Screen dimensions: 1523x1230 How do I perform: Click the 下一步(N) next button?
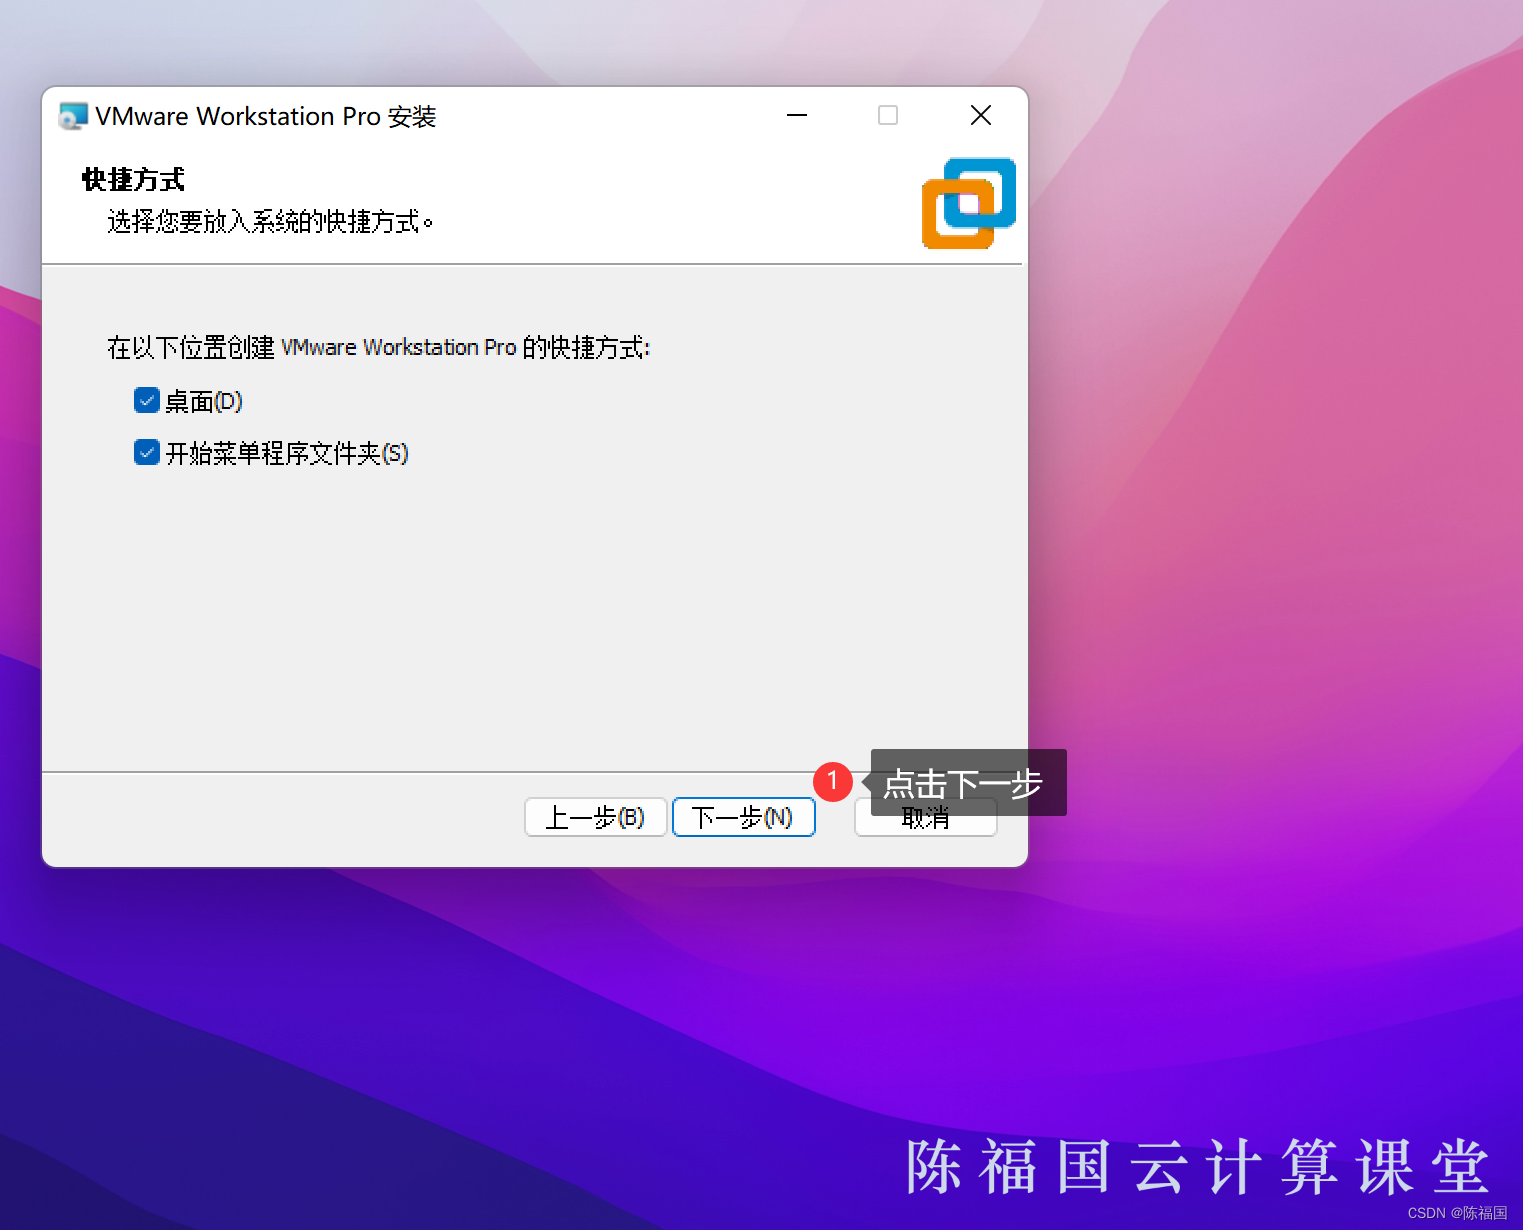click(744, 817)
